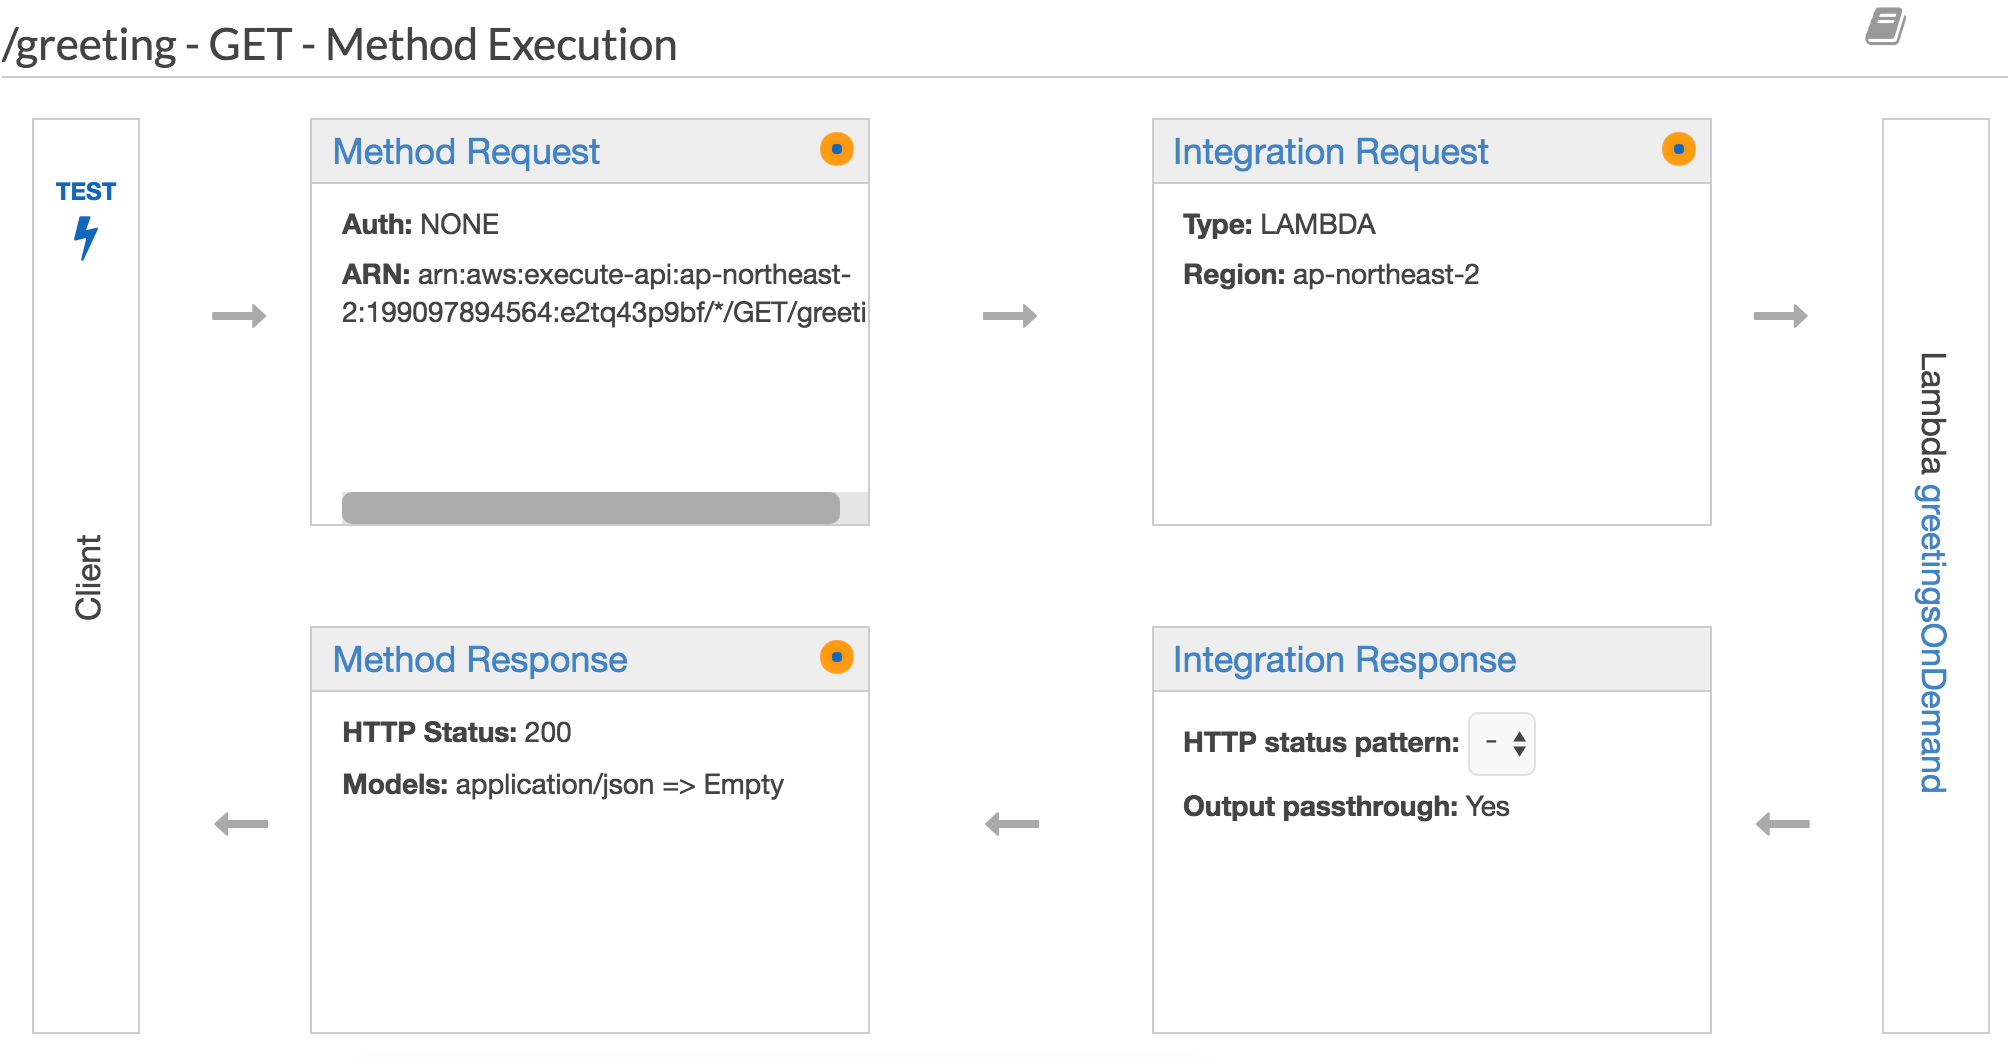Open the Method Request settings
Image resolution: width=2008 pixels, height=1064 pixels.
click(x=466, y=152)
